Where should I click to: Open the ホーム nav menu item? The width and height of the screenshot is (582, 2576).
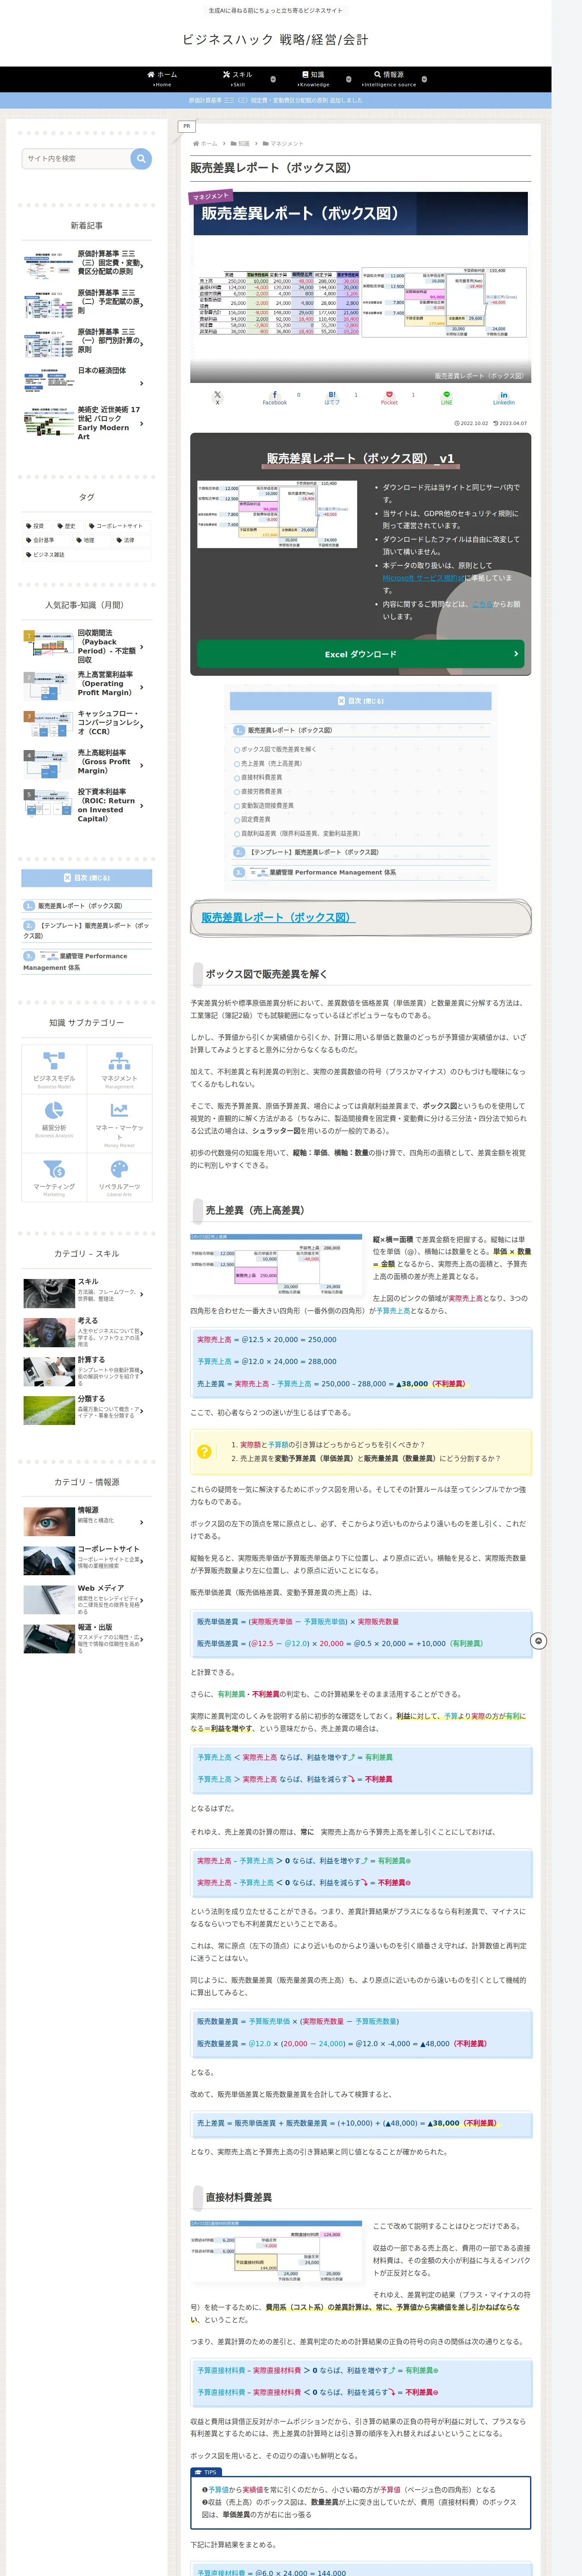[162, 79]
